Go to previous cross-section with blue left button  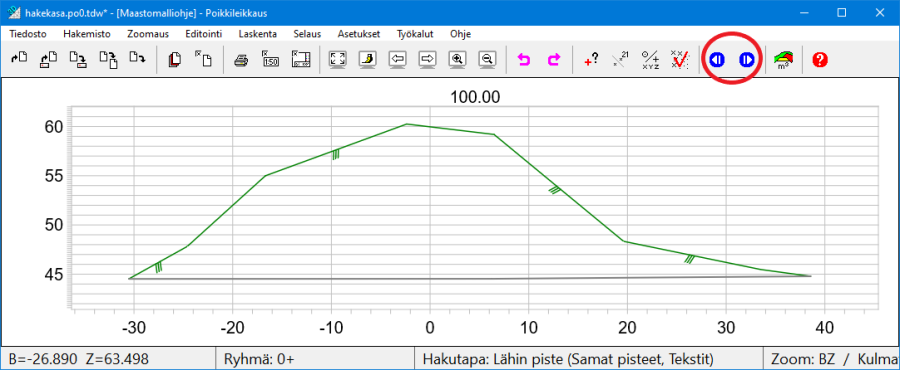[x=717, y=59]
